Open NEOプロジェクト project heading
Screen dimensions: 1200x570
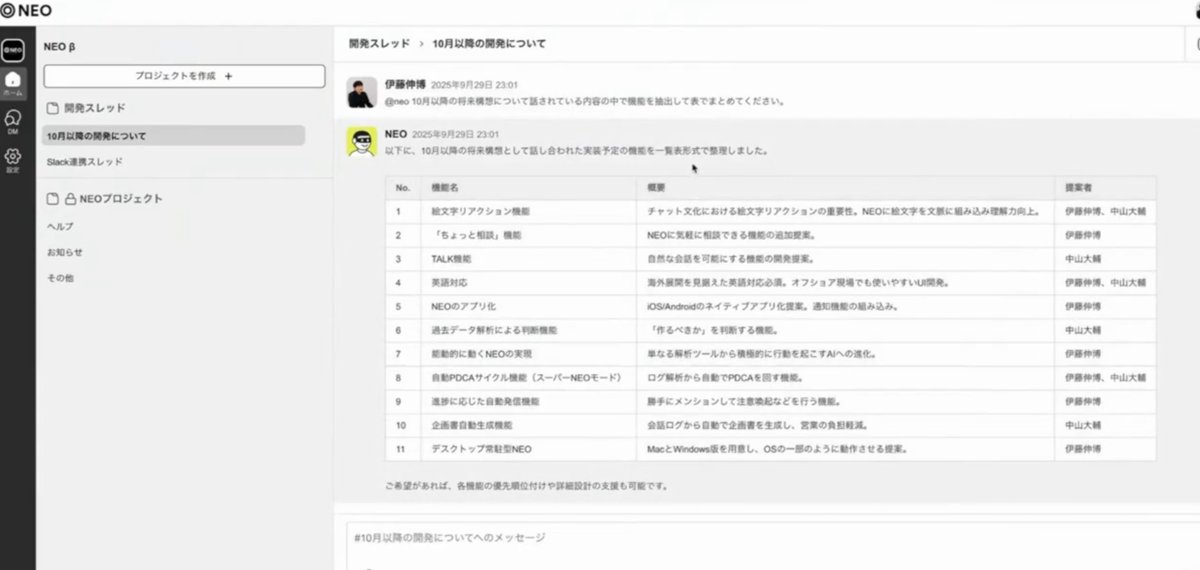tap(121, 199)
